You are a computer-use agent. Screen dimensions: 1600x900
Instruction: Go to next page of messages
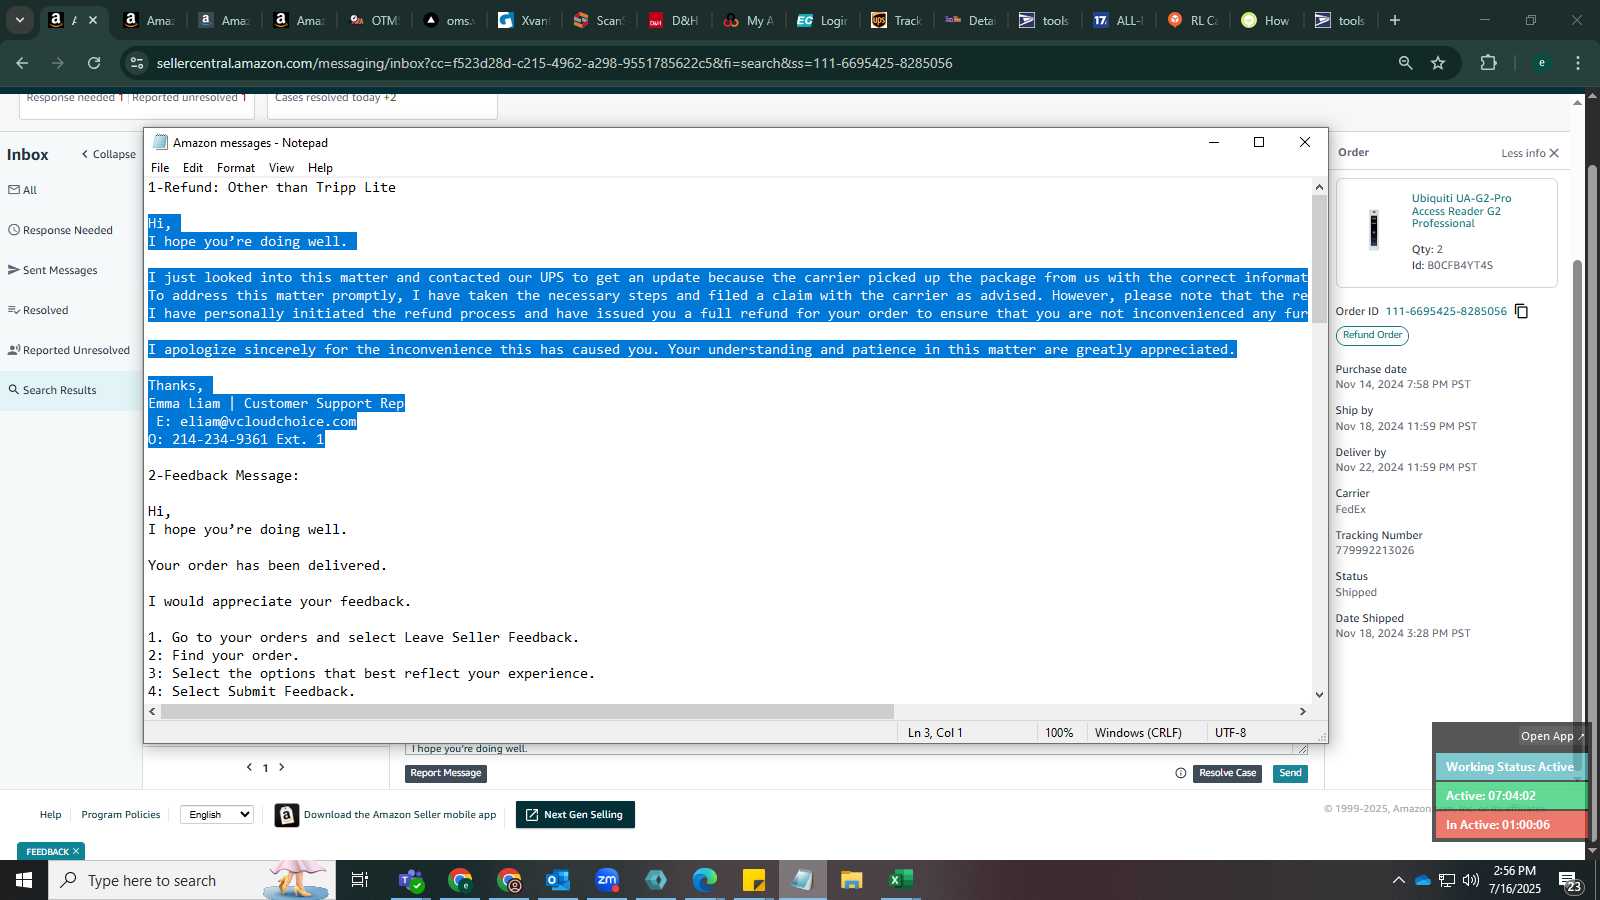pos(282,767)
